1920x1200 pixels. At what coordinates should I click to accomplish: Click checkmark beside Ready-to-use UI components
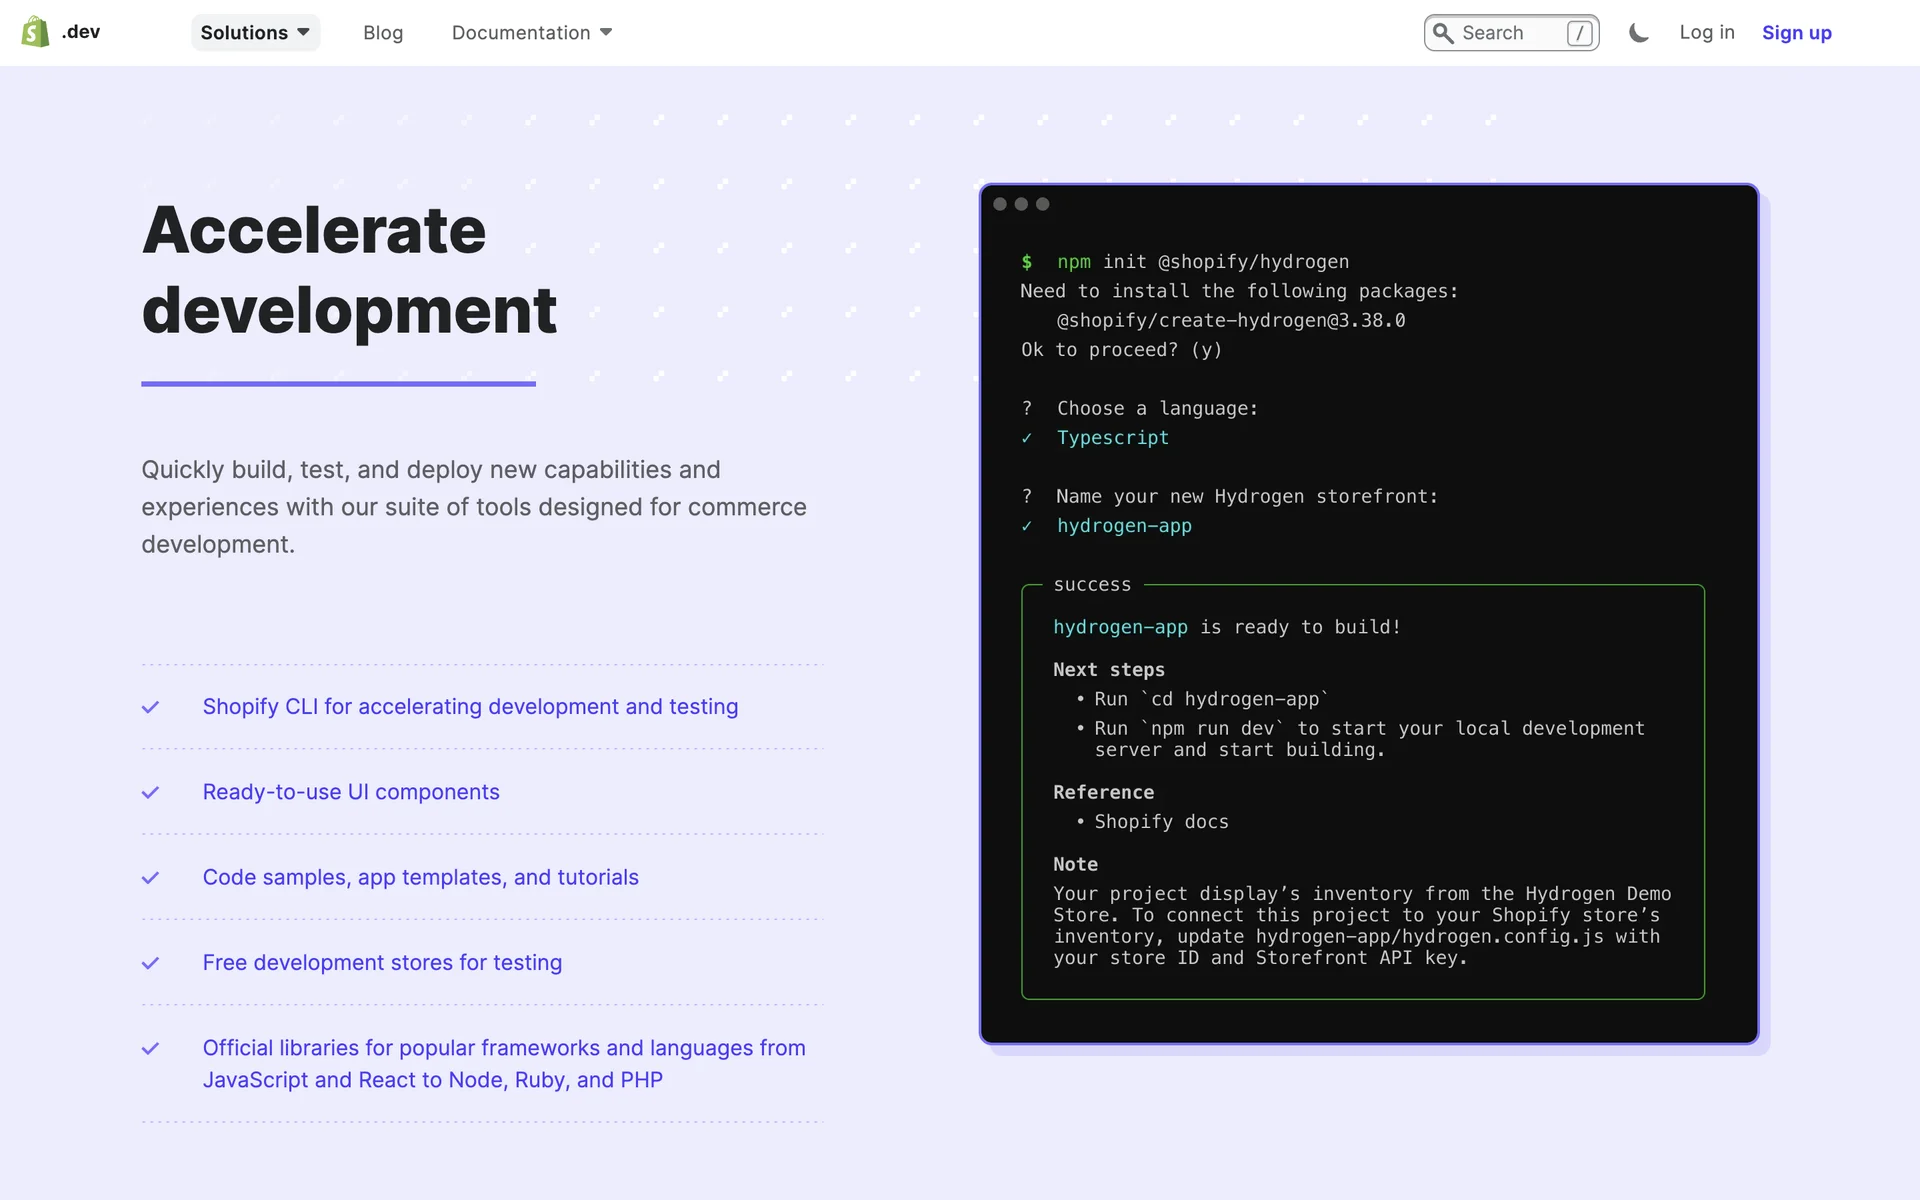[151, 792]
